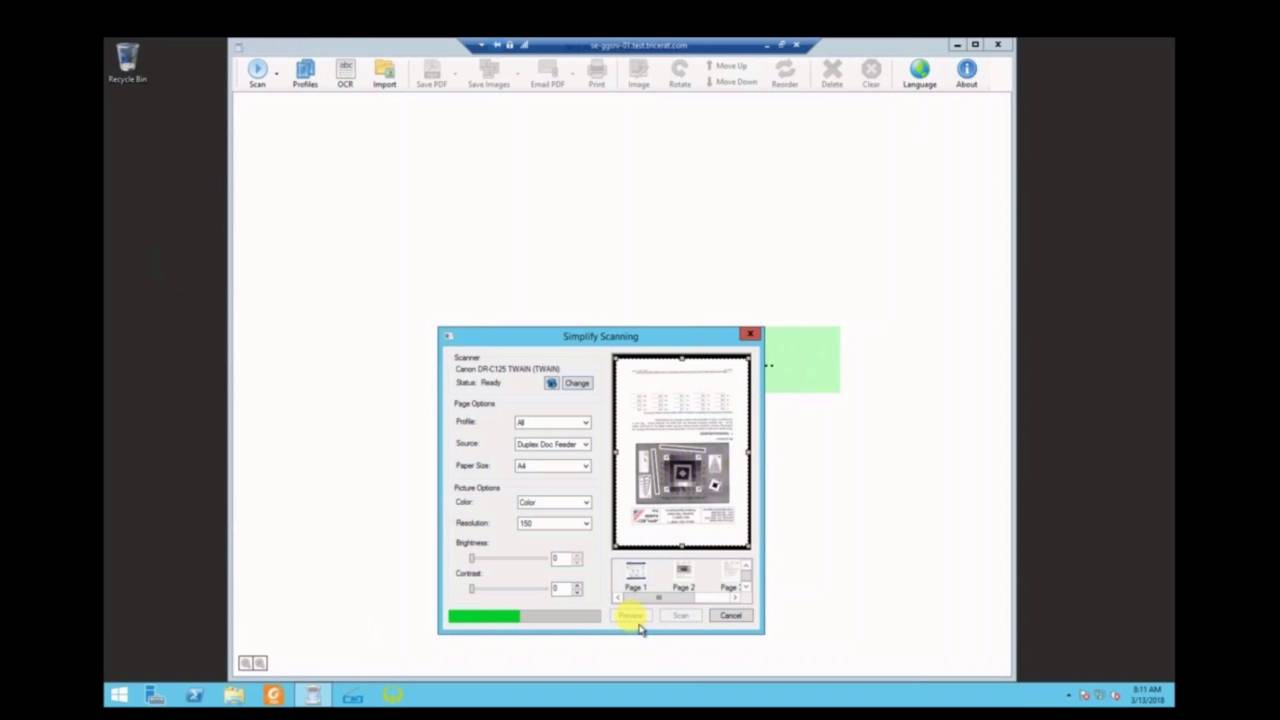Click the Image toolbar icon
The image size is (1280, 720).
tap(638, 73)
